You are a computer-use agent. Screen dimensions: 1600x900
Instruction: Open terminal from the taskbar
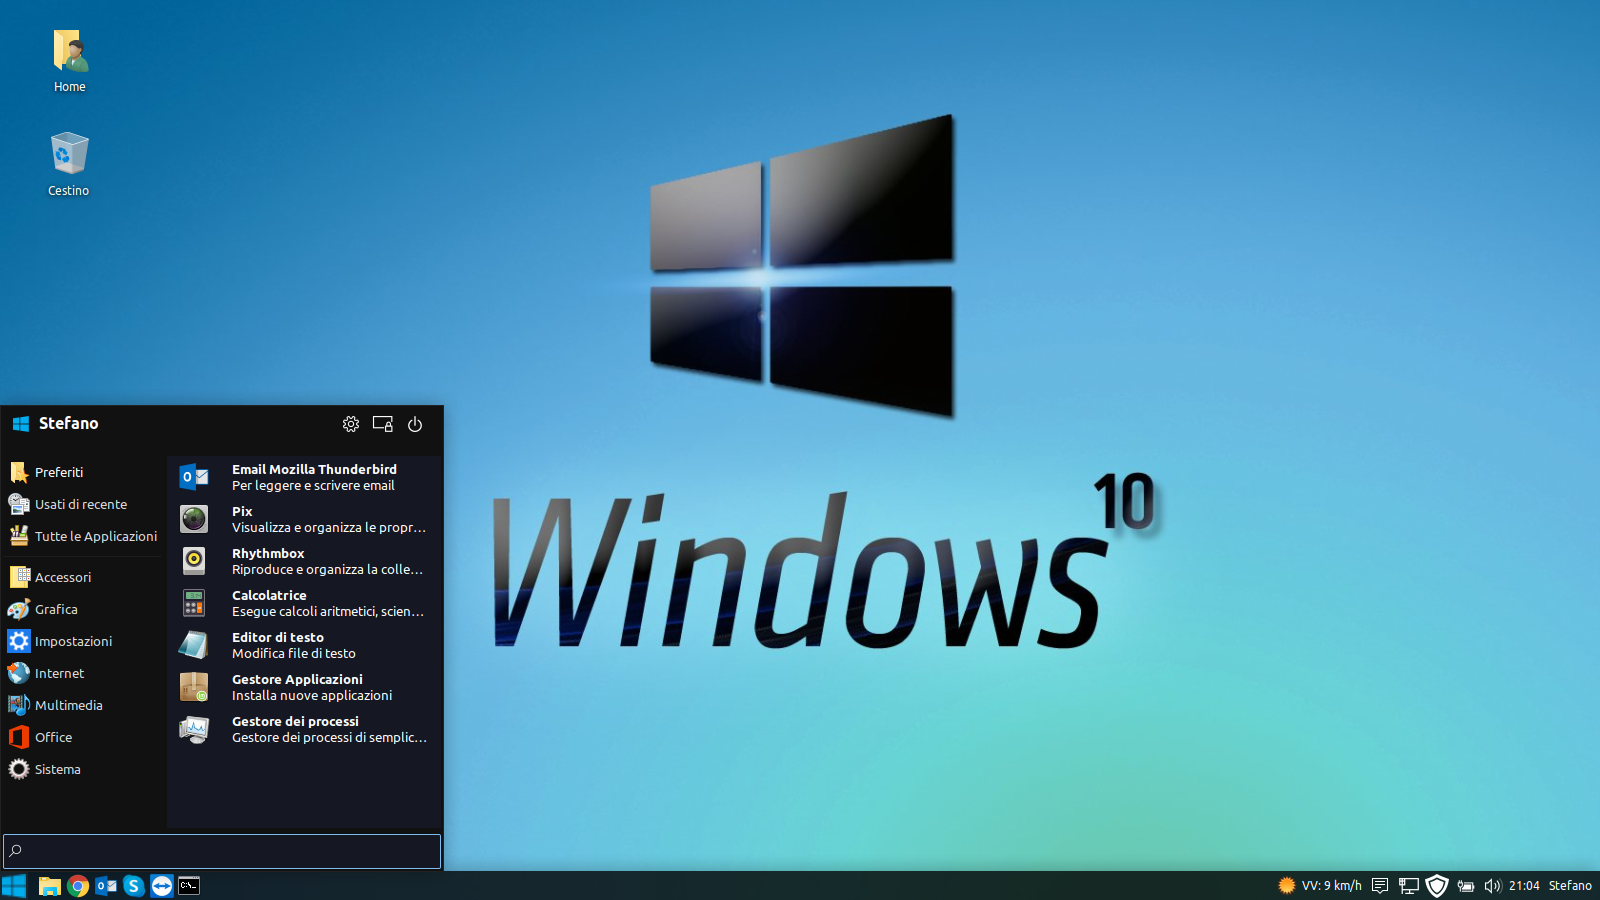(189, 886)
